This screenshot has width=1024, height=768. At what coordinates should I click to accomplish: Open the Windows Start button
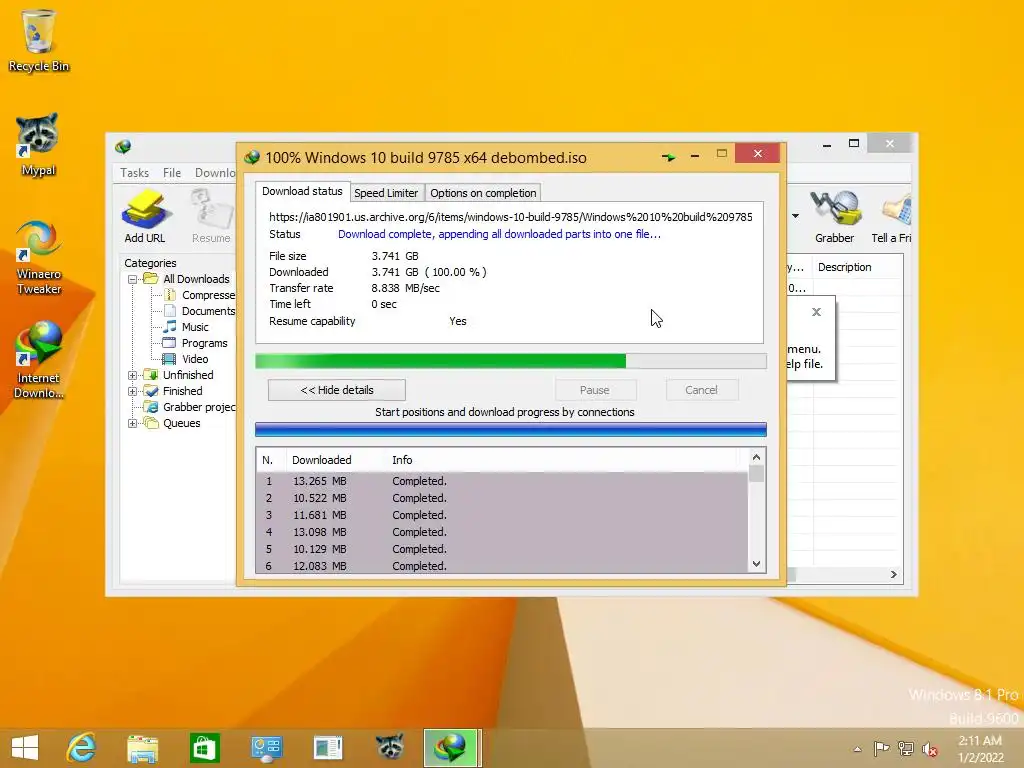25,748
